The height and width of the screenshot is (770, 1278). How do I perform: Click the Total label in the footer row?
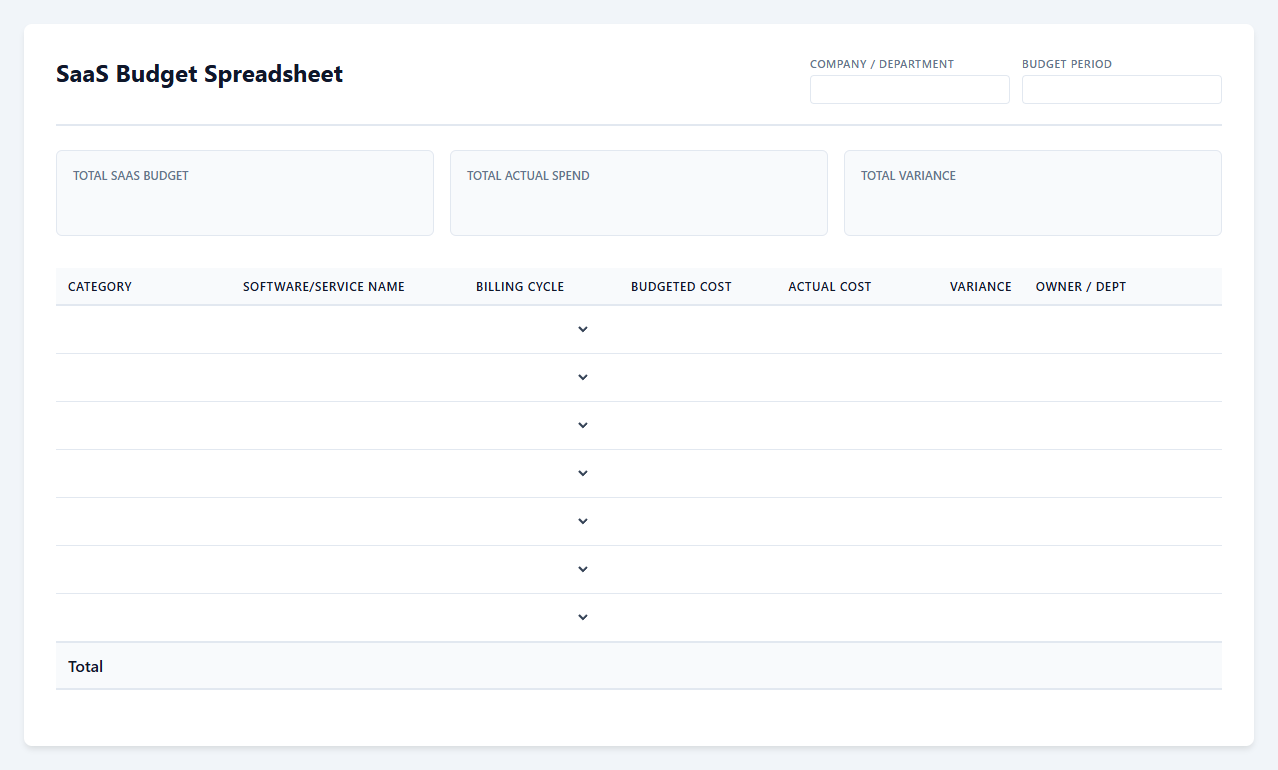[85, 666]
